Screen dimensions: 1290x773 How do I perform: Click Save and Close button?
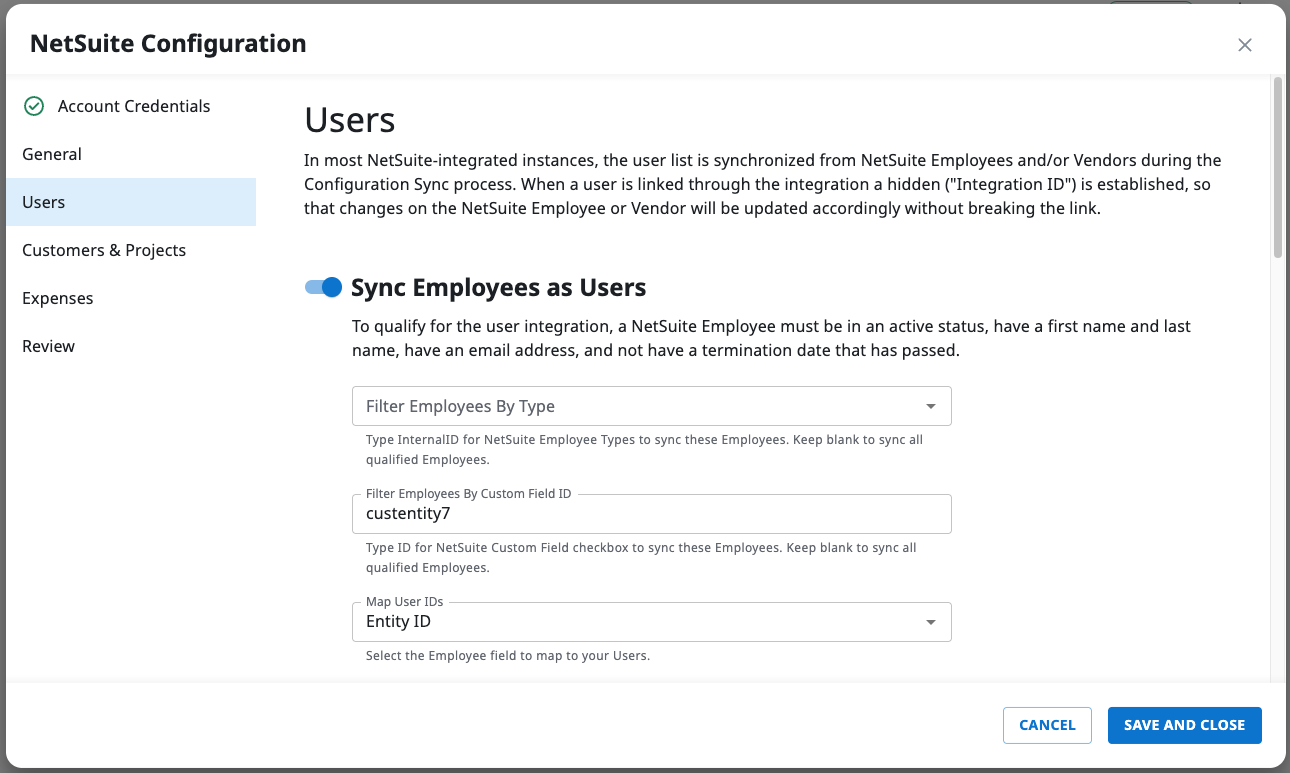[1185, 725]
